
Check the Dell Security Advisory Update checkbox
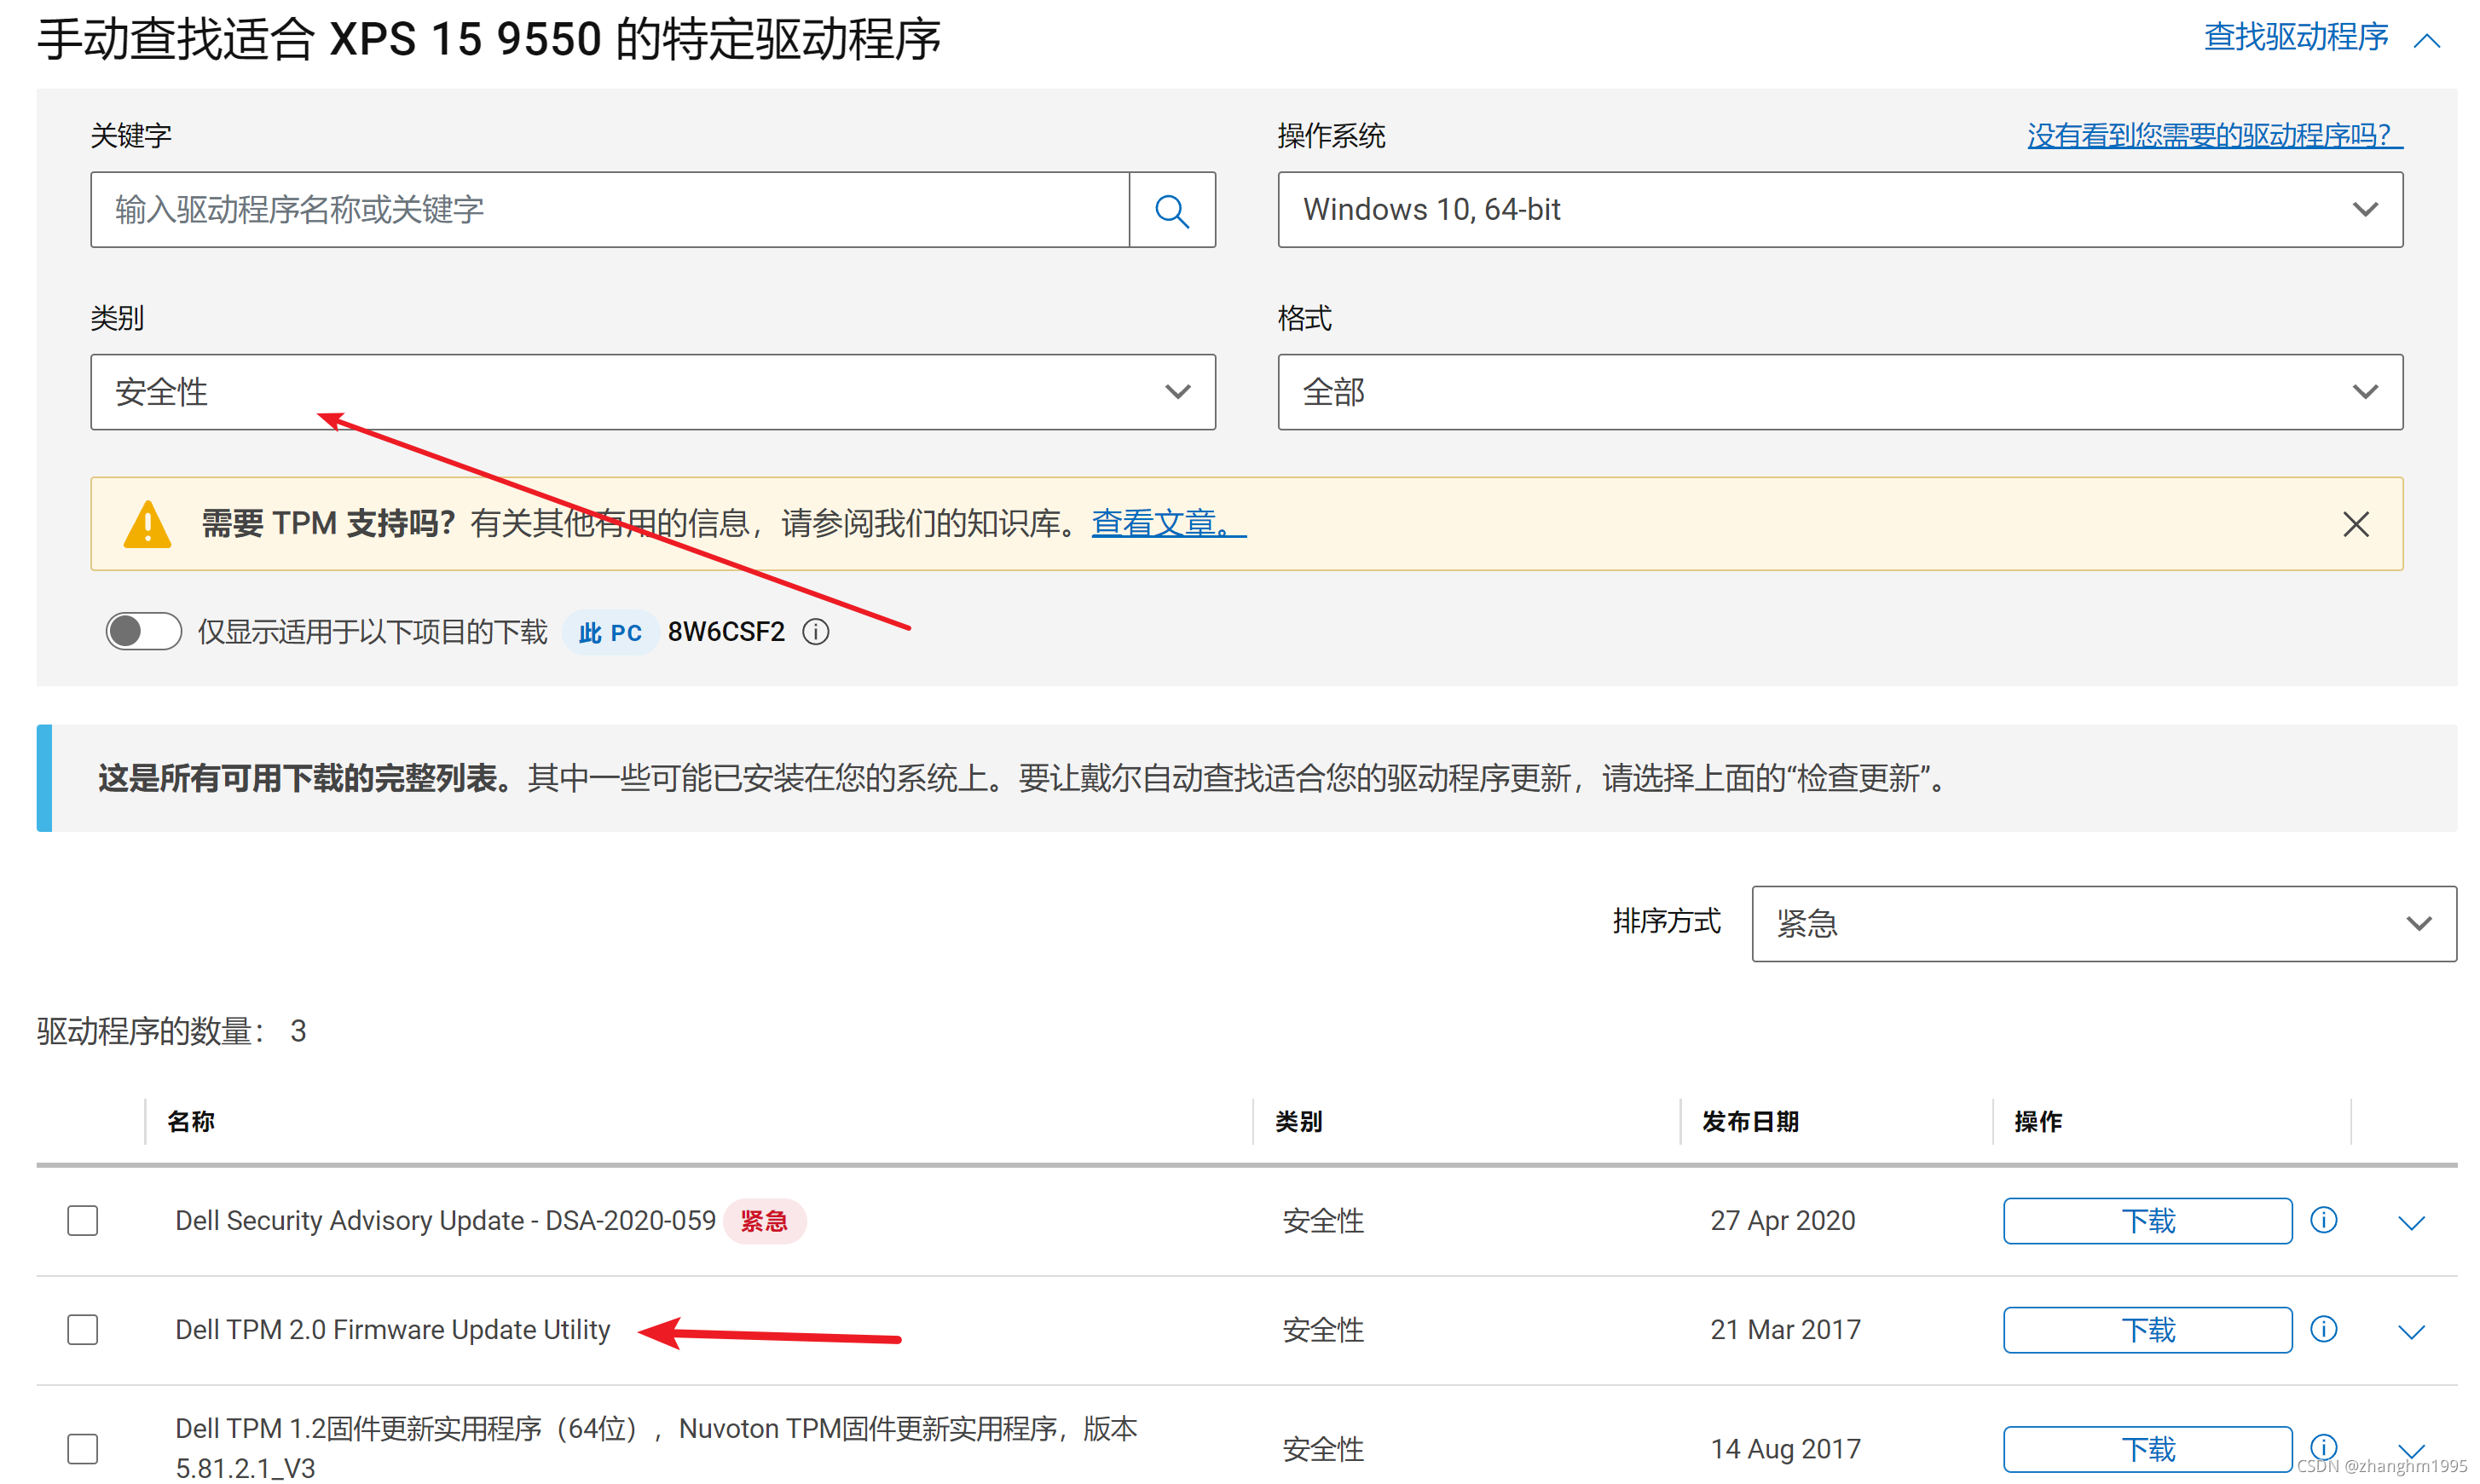click(x=82, y=1220)
